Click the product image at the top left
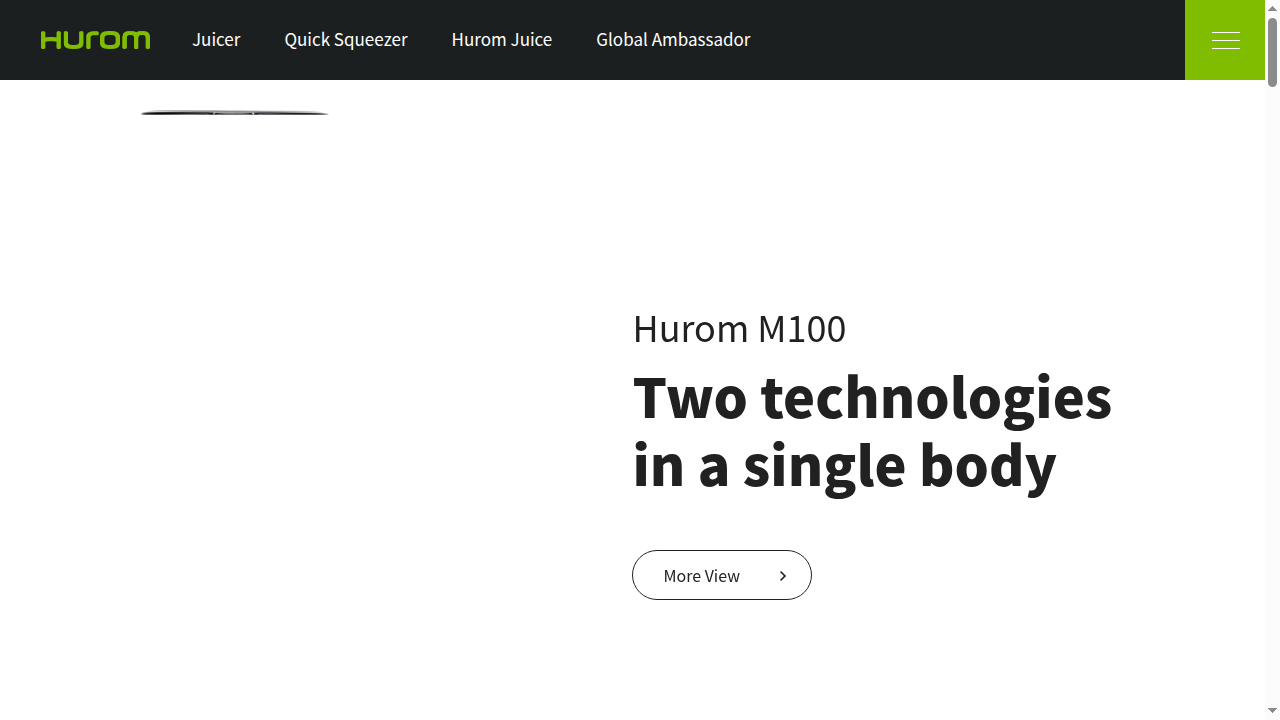This screenshot has width=1280, height=720. [x=234, y=112]
